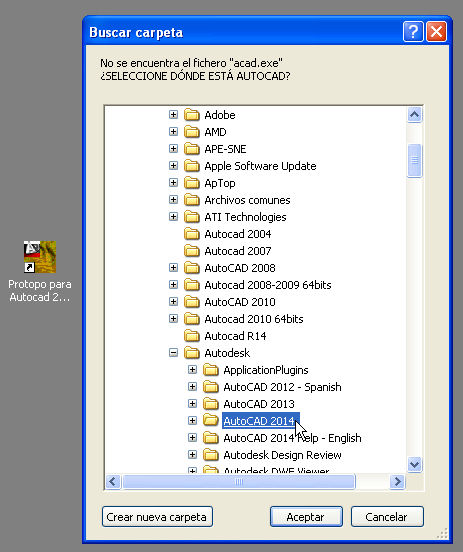This screenshot has height=552, width=463.
Task: Click the ApTop folder icon
Action: 192,183
